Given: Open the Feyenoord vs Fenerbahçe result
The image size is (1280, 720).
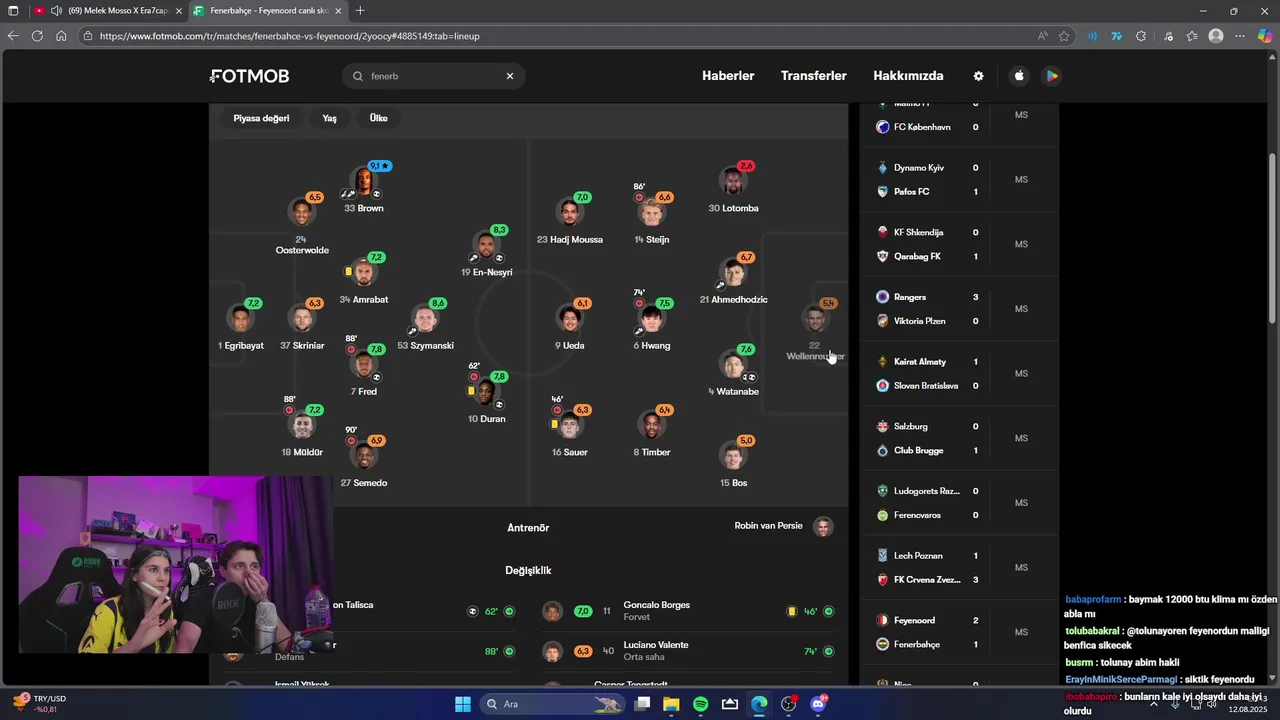Looking at the screenshot, I should click(x=958, y=632).
